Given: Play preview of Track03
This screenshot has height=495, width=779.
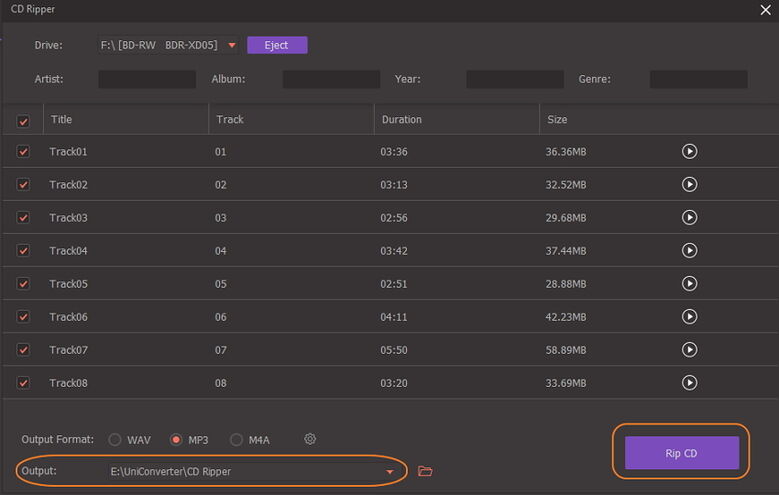Looking at the screenshot, I should click(689, 217).
